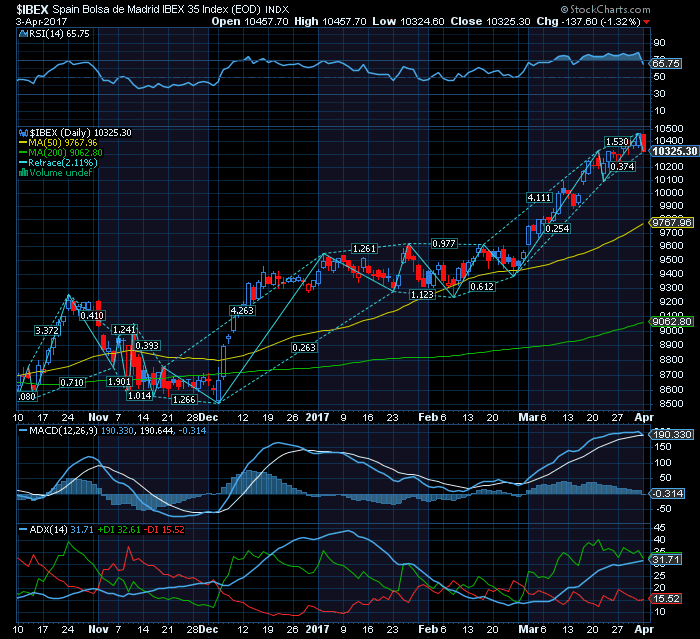Click the 15.52 -DI axis tag
Image resolution: width=700 pixels, height=639 pixels.
tap(666, 599)
